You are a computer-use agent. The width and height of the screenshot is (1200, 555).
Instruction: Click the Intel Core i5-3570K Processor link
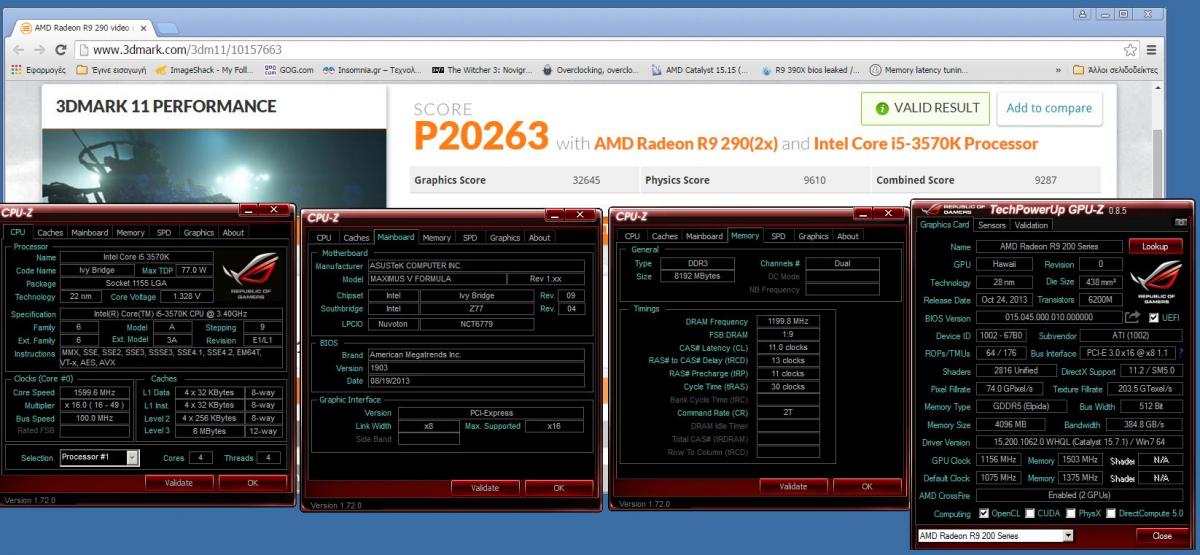925,143
